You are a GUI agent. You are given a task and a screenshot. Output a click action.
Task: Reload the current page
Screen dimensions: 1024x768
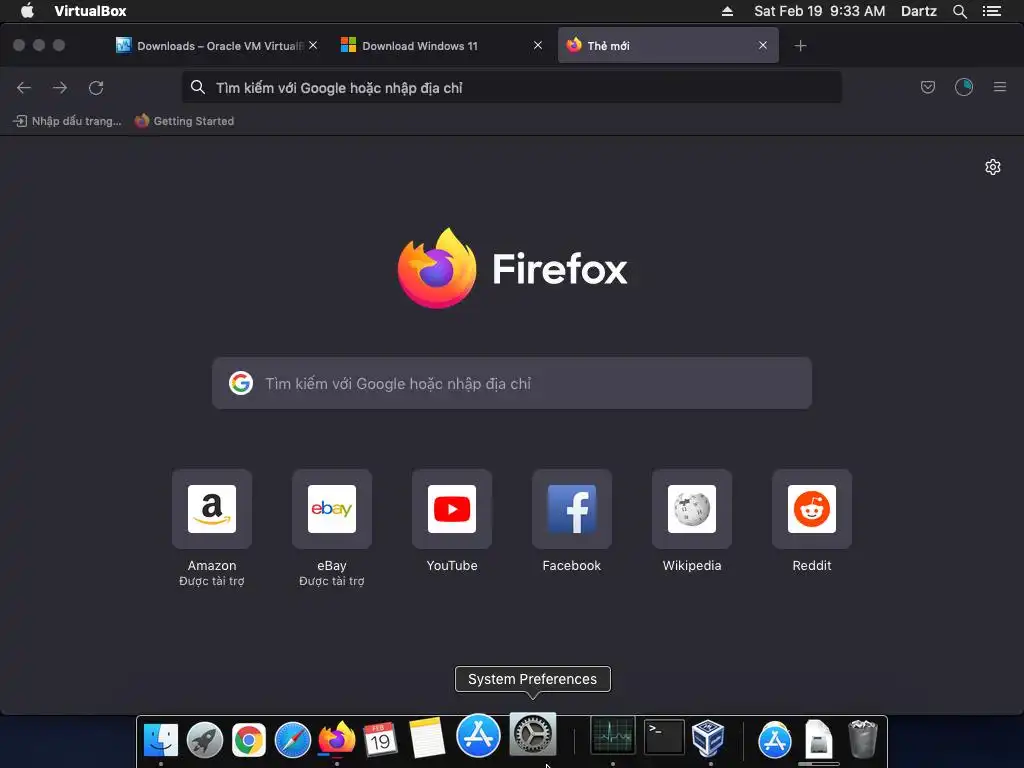coord(96,88)
